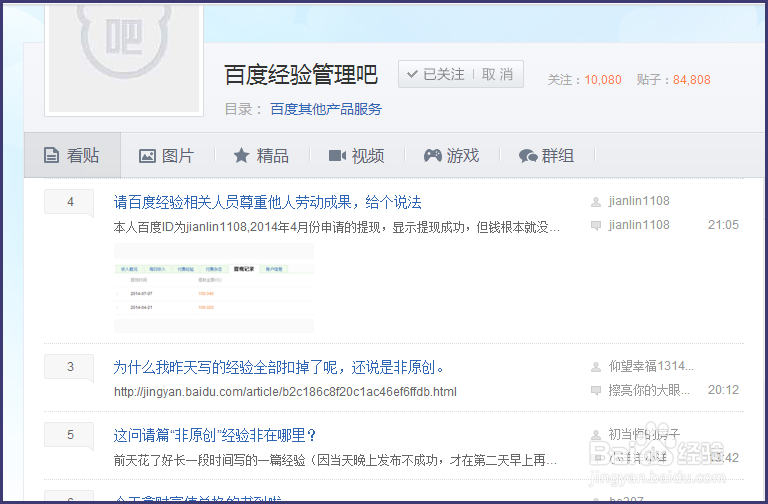This screenshot has height=504, width=768.
Task: Click the reply bubble icon next to jianlin1108
Action: (596, 226)
